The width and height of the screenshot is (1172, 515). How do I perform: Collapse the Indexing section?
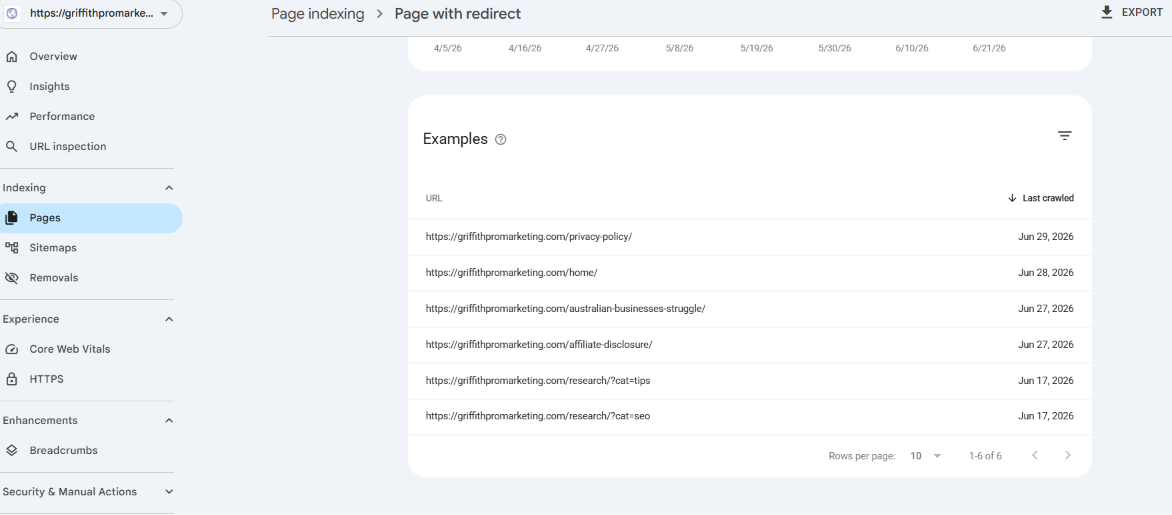point(169,188)
